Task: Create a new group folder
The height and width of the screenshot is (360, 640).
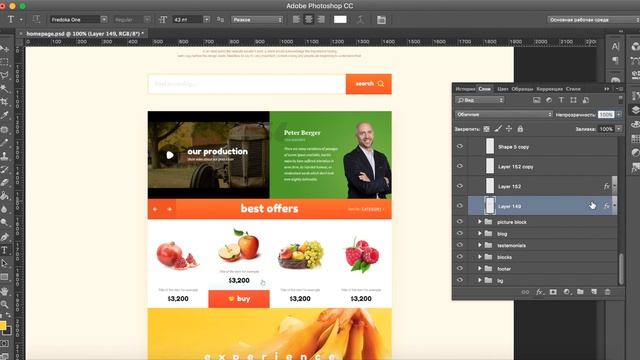Action: (x=580, y=292)
